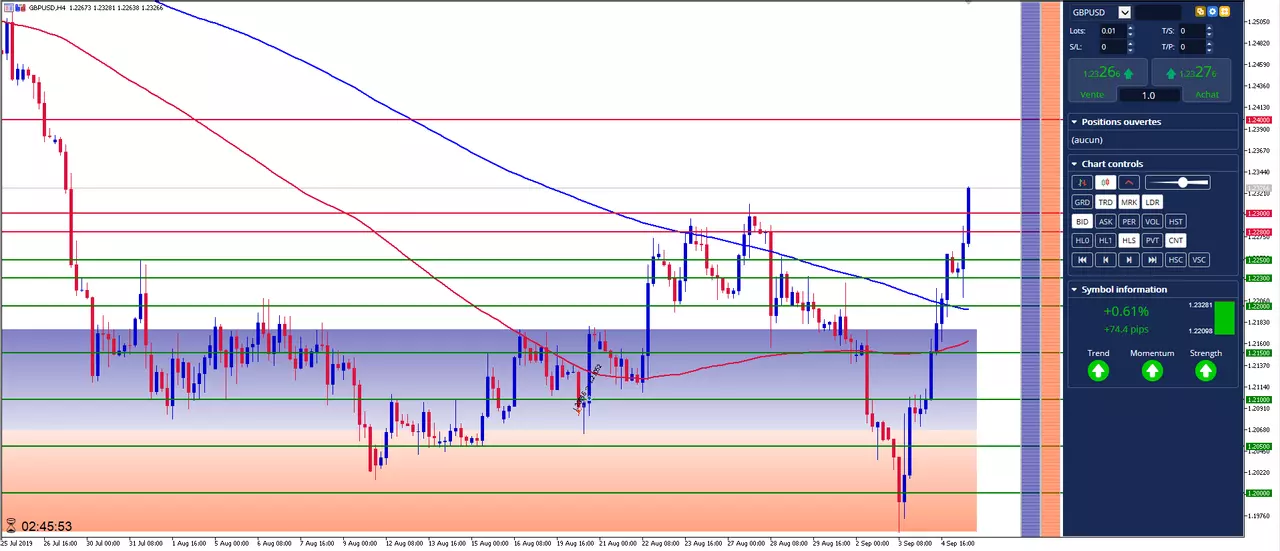Viewport: 1280px width, 551px height.
Task: Toggle the ASK line button
Action: click(1105, 222)
